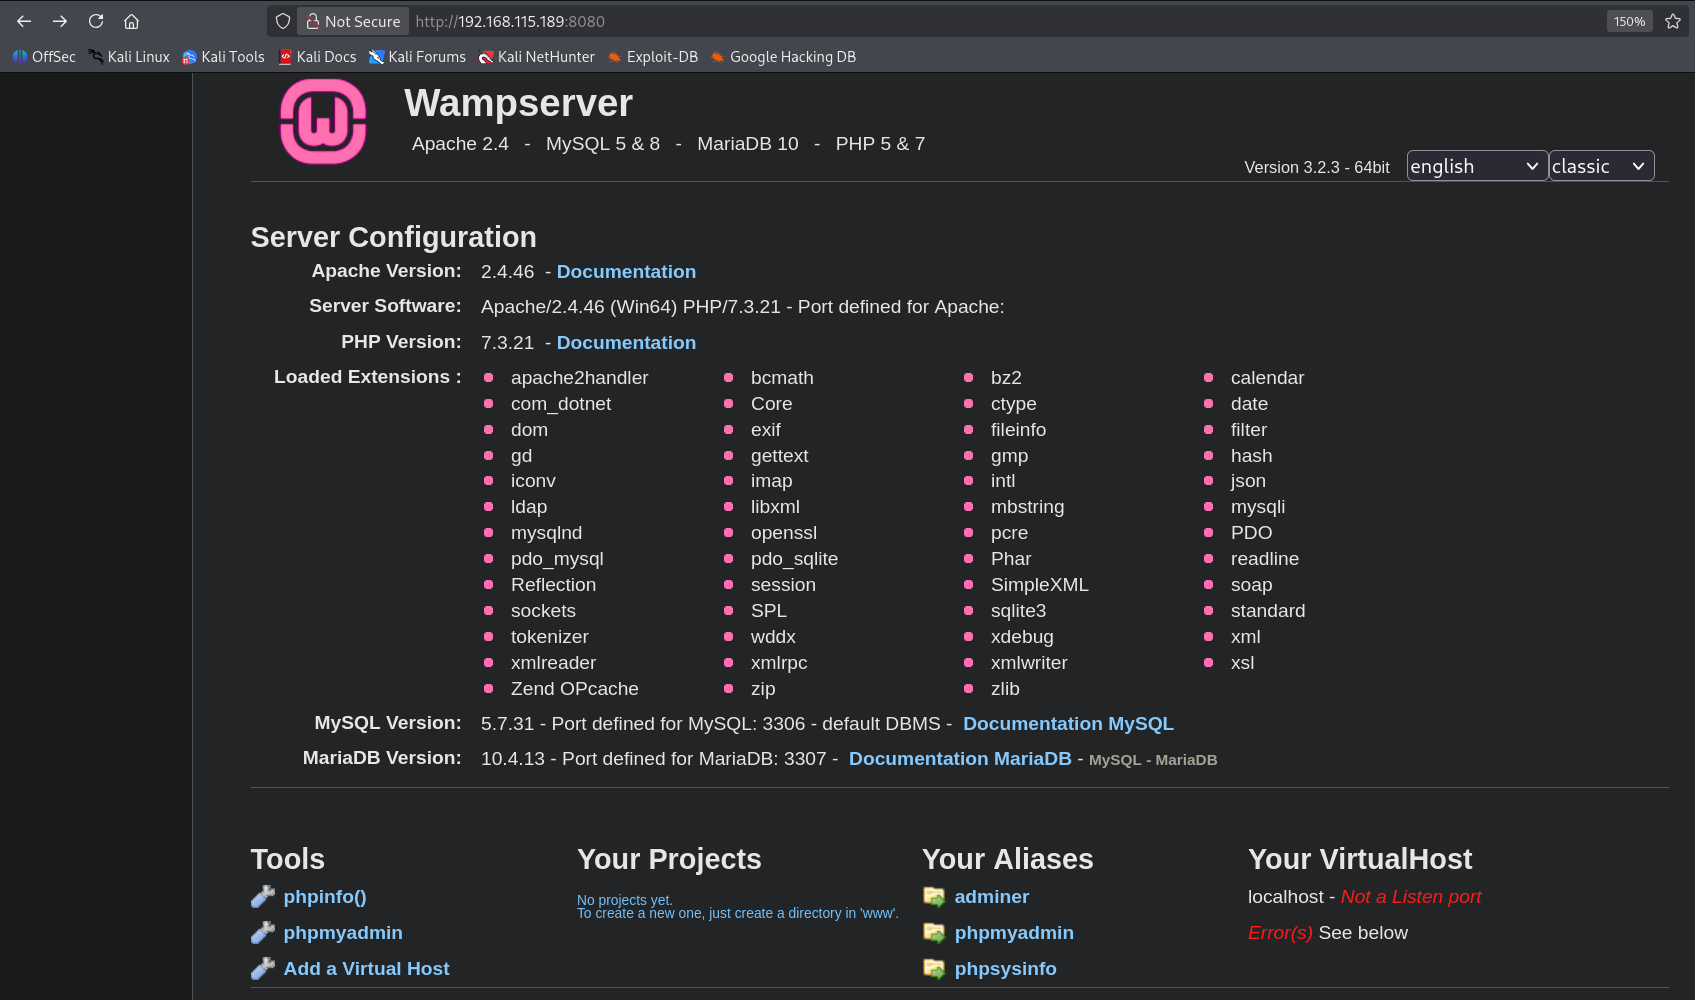This screenshot has height=1000, width=1695.
Task: Reload the page with the browser refresh icon
Action: pyautogui.click(x=96, y=21)
